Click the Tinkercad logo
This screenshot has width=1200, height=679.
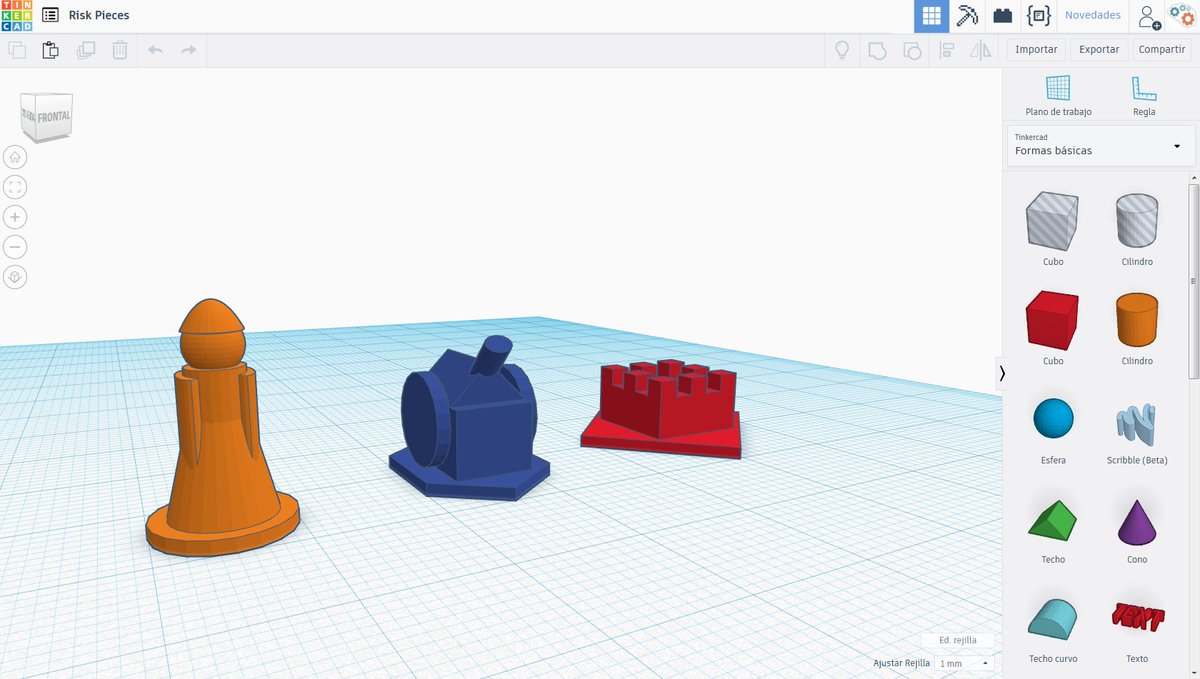(x=17, y=16)
